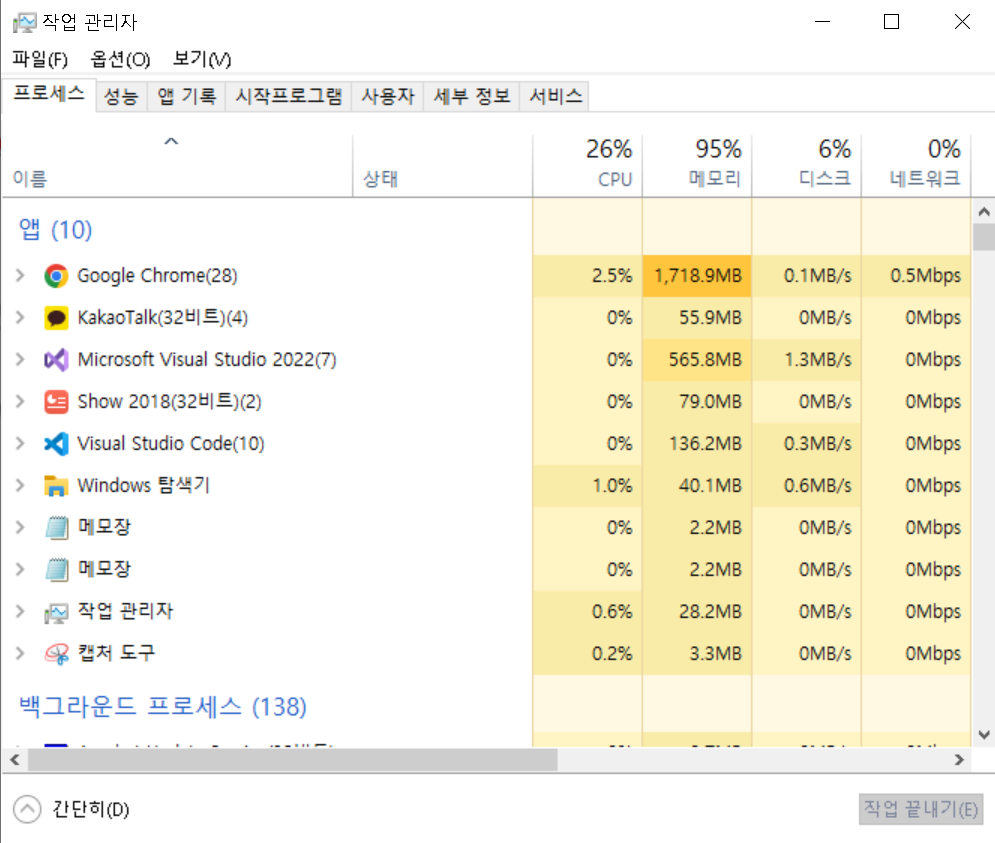Click Visual Studio 2022's 565.8MB memory cell
995x843 pixels.
click(x=697, y=359)
